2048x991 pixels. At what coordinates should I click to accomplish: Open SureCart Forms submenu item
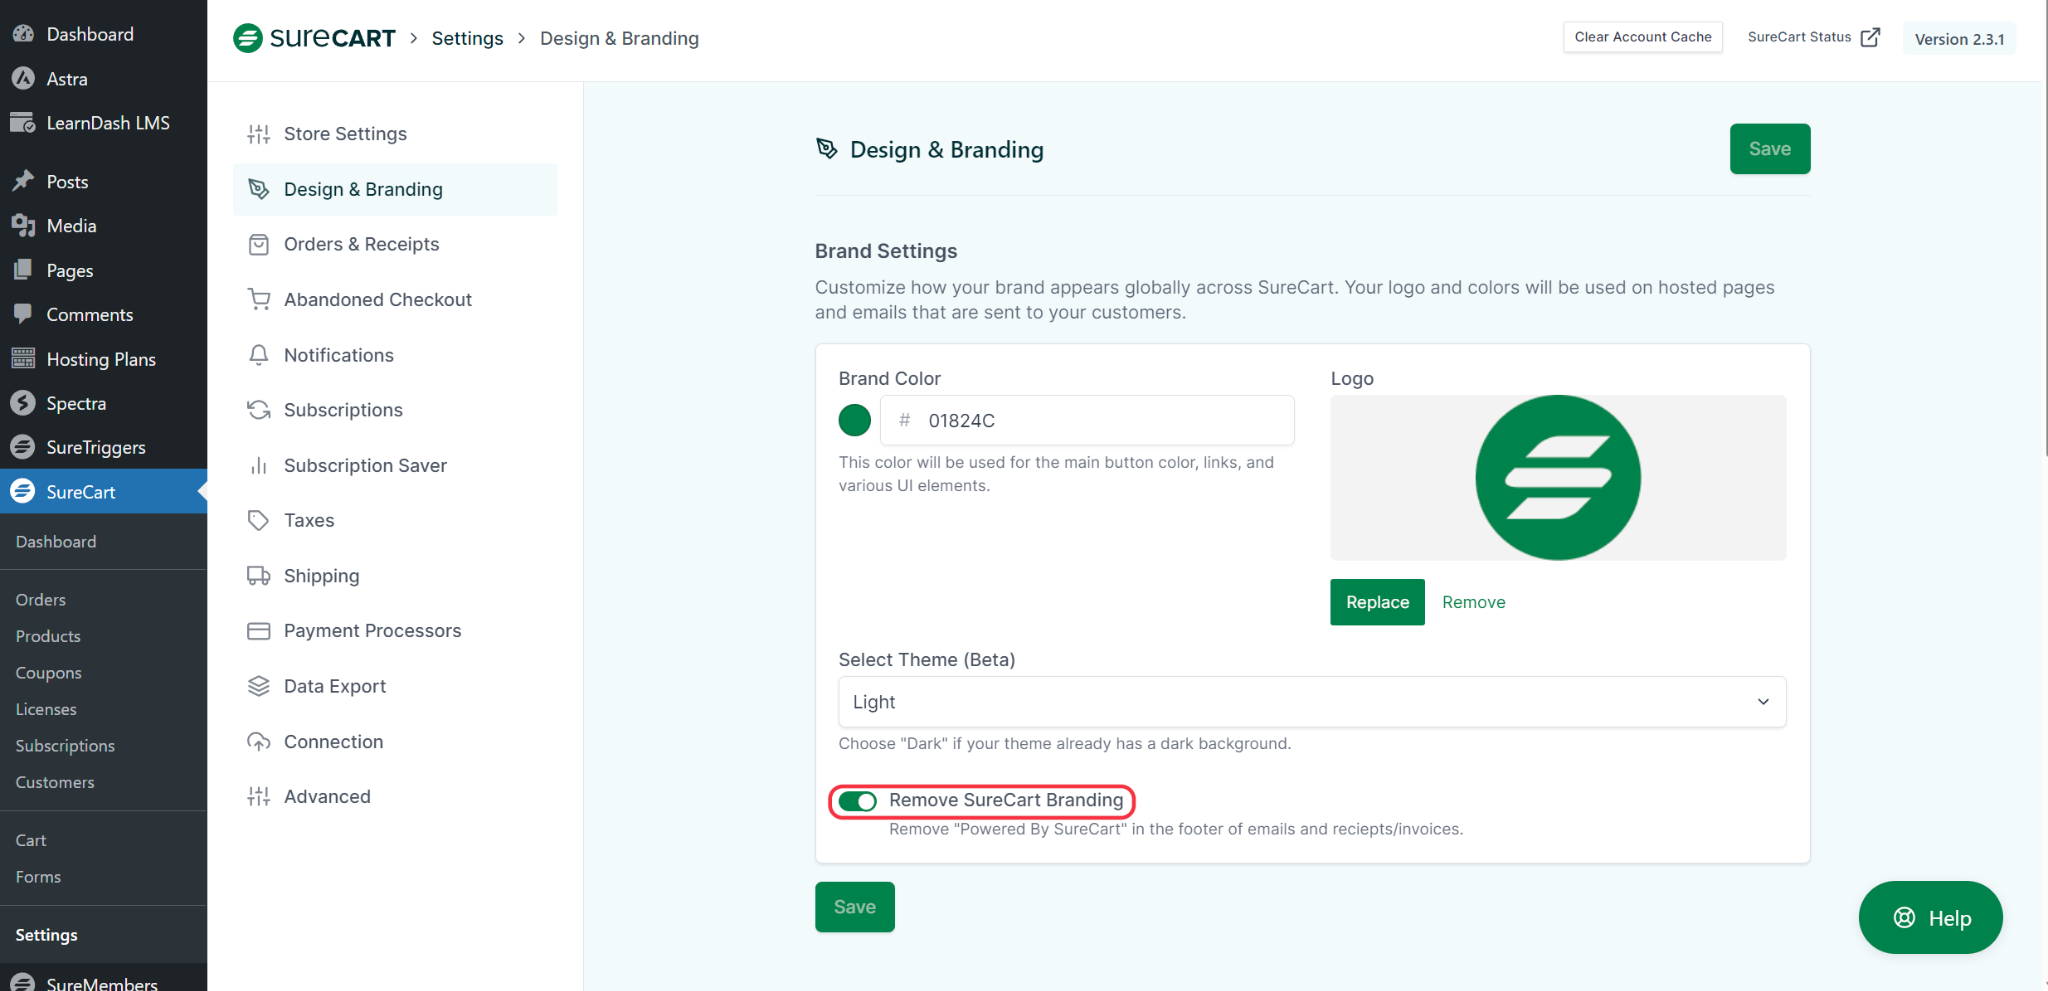click(38, 877)
